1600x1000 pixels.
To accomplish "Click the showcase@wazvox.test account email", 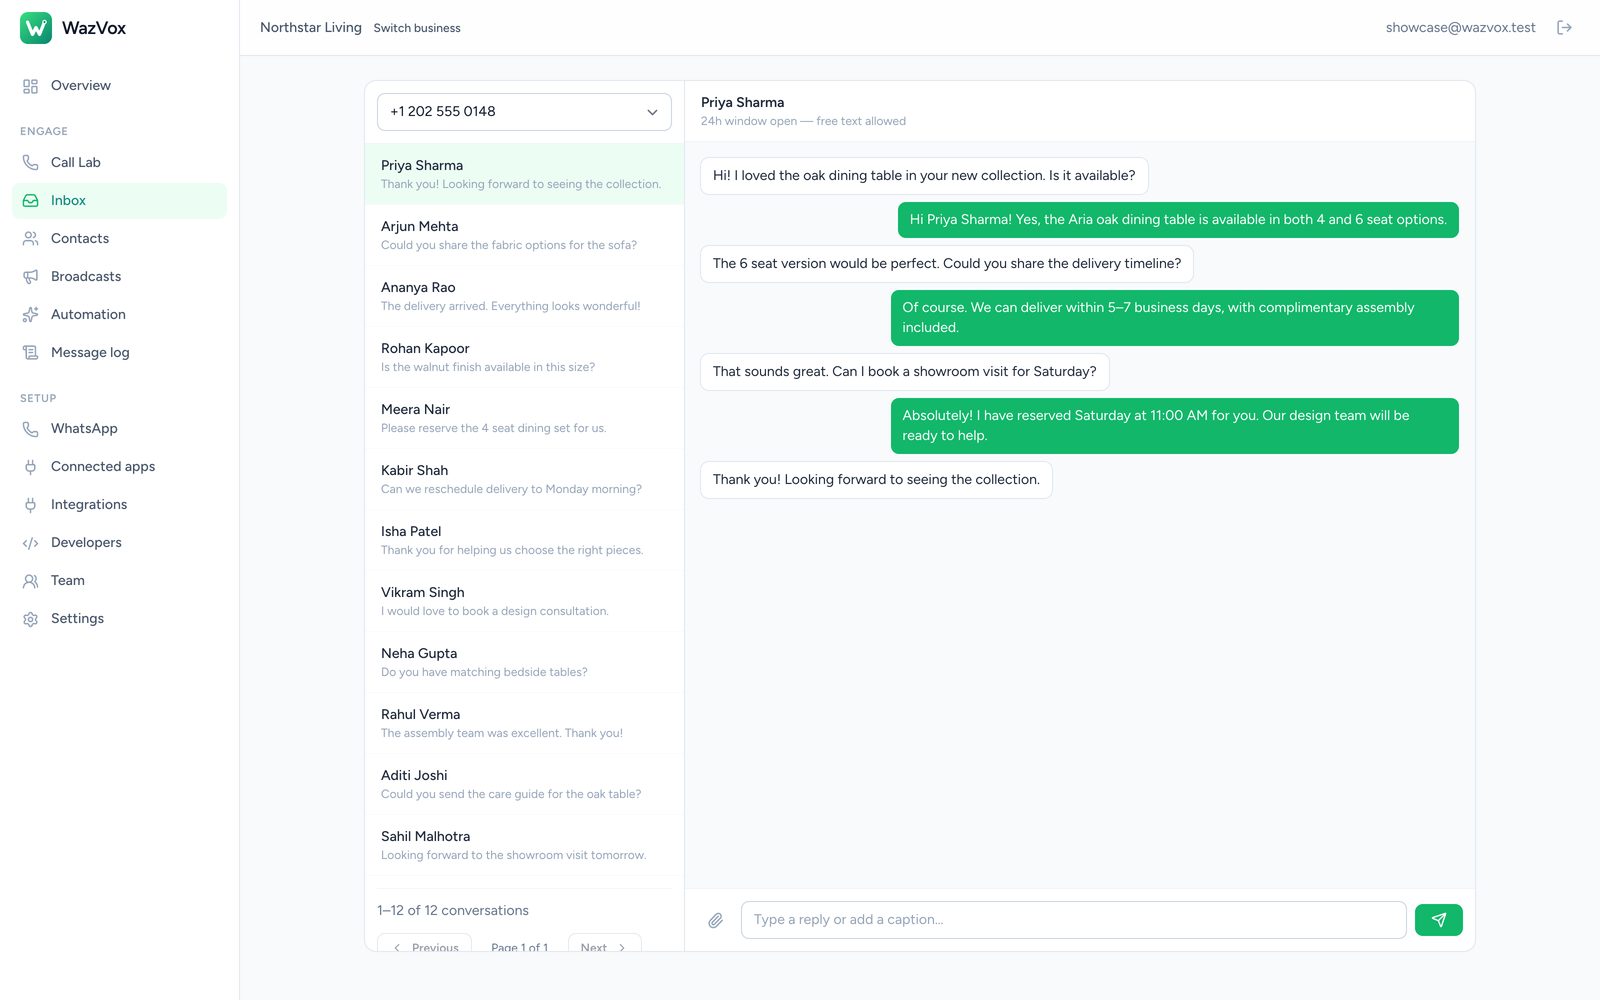I will point(1460,28).
